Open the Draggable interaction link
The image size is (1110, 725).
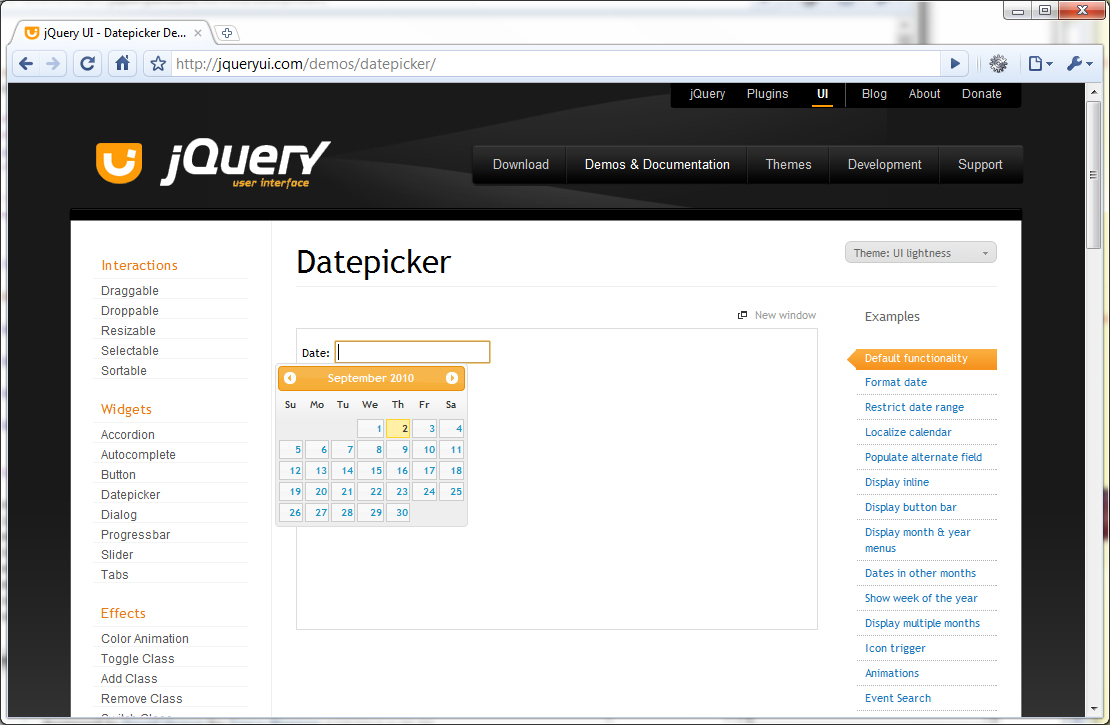(130, 291)
